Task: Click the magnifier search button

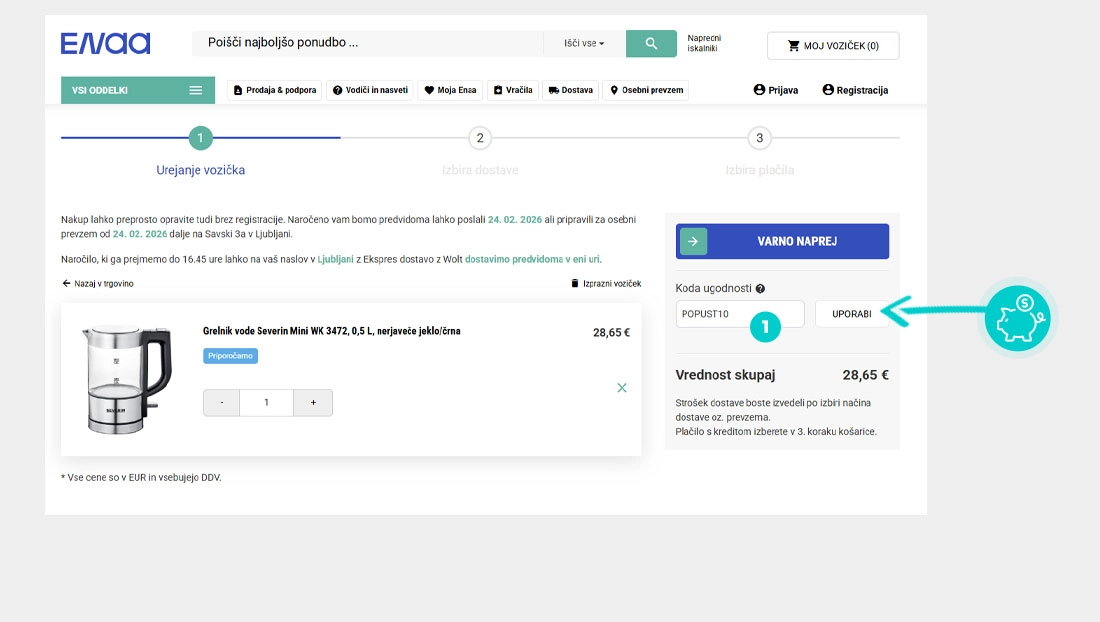Action: (651, 44)
